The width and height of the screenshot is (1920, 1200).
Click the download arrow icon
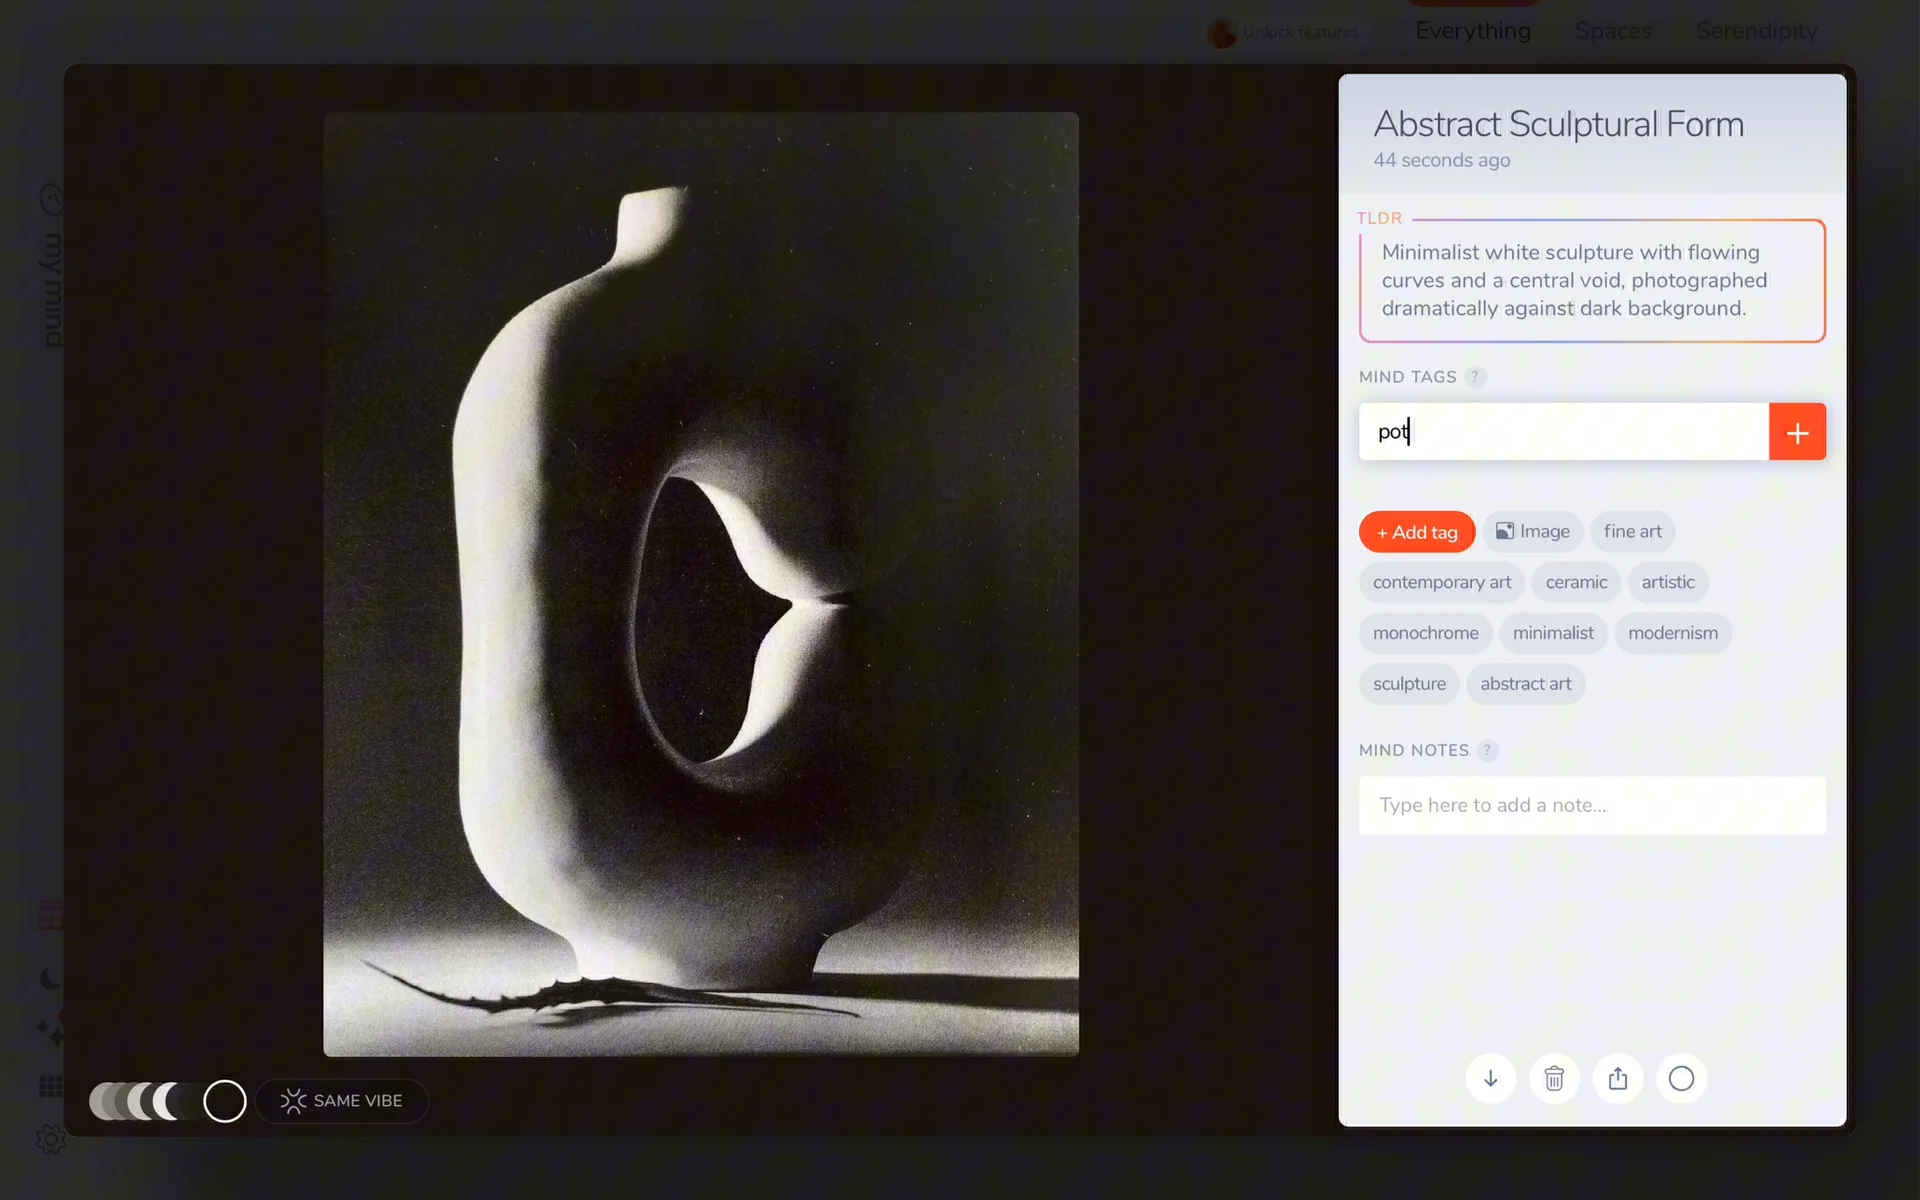tap(1490, 1078)
